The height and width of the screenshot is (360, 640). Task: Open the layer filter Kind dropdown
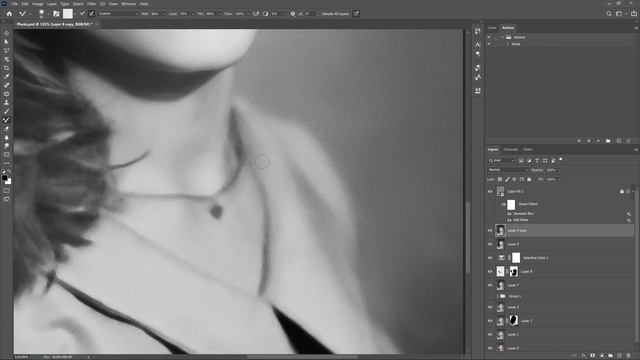(x=501, y=160)
